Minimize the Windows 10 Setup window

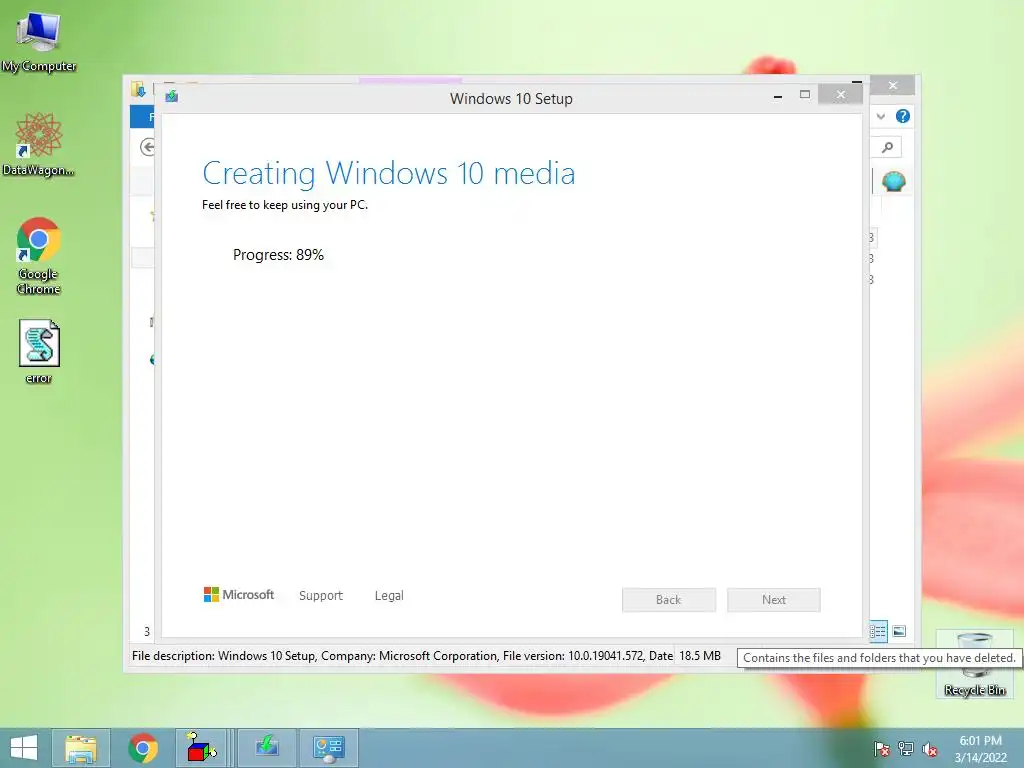778,96
